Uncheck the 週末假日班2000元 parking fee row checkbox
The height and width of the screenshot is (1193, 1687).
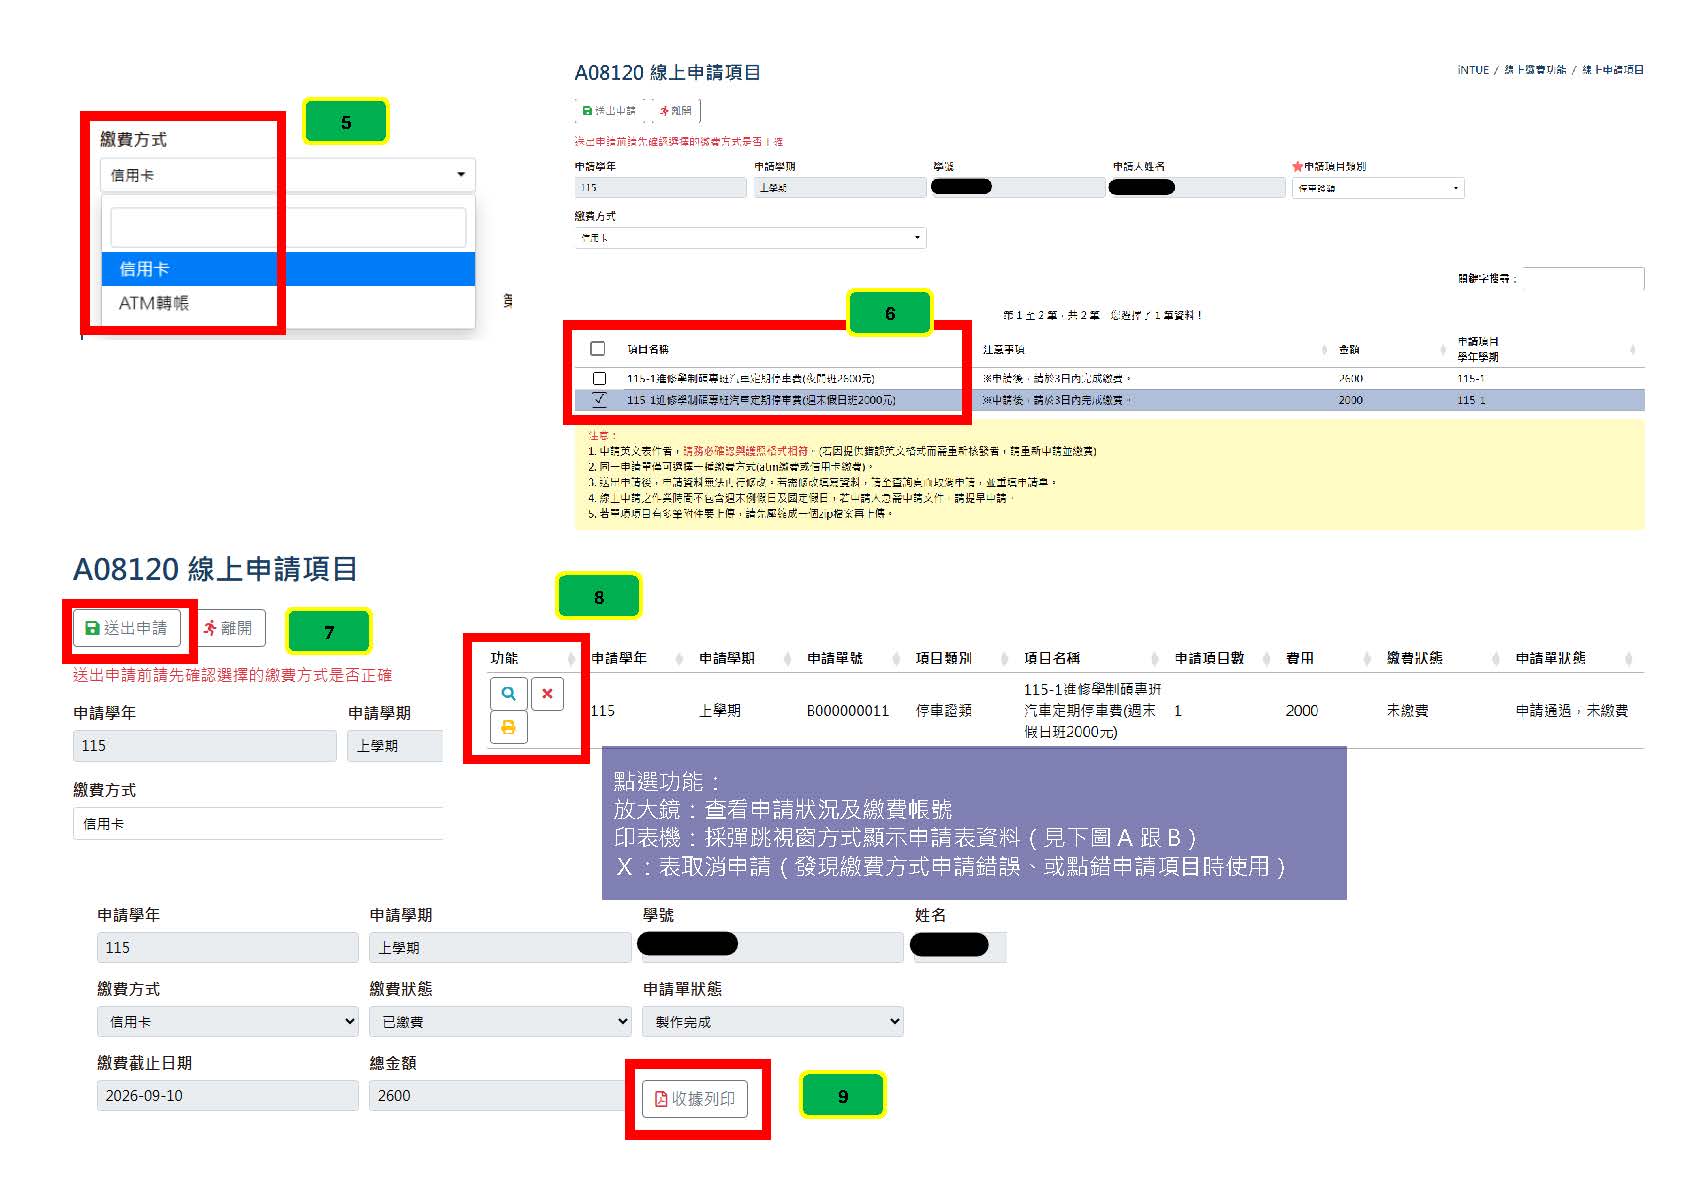(x=599, y=400)
